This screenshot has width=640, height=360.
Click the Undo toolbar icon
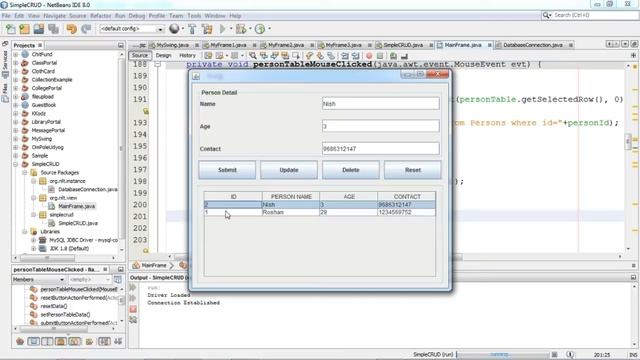71,29
